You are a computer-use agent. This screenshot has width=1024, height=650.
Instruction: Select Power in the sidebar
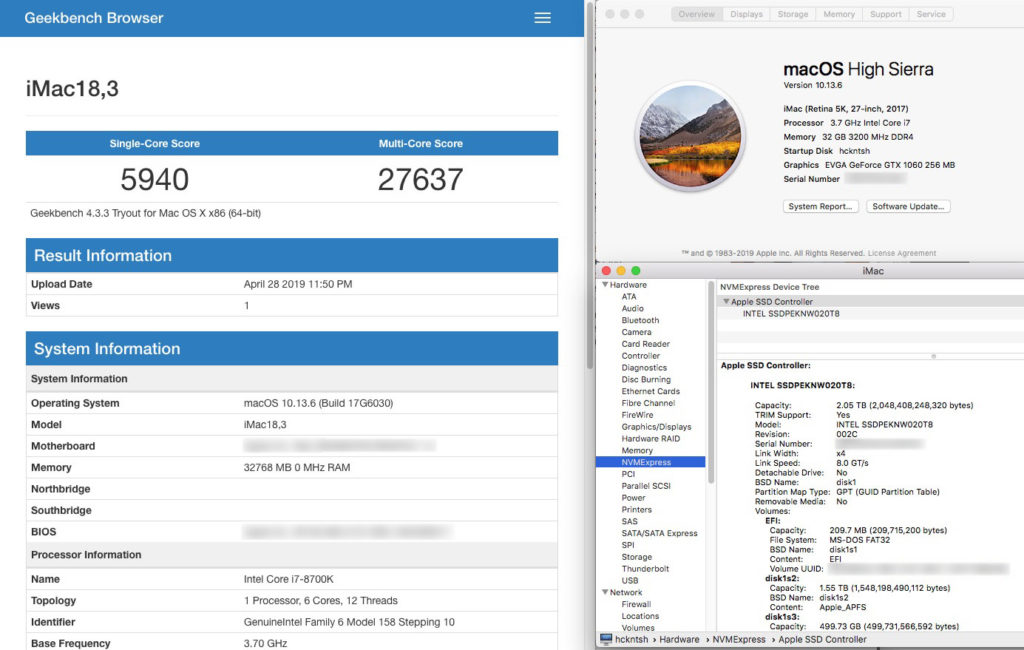(x=633, y=497)
